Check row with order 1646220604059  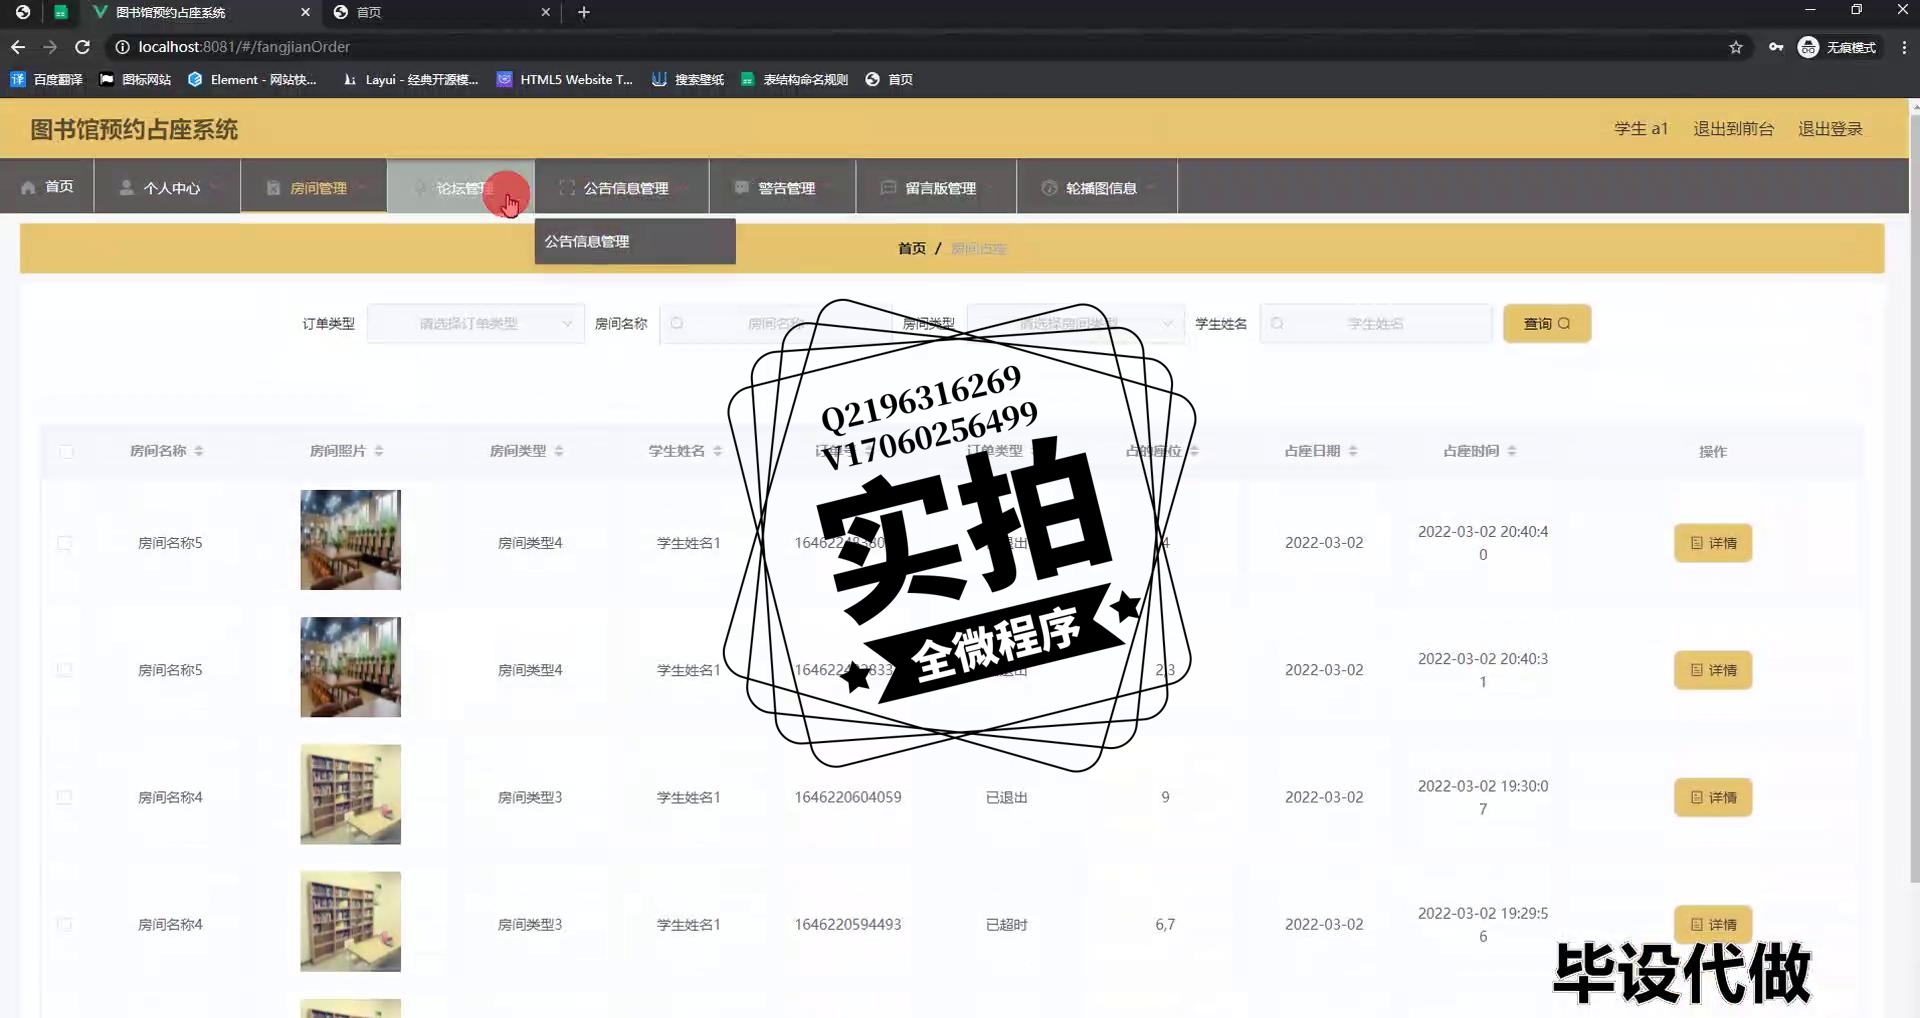tap(65, 797)
